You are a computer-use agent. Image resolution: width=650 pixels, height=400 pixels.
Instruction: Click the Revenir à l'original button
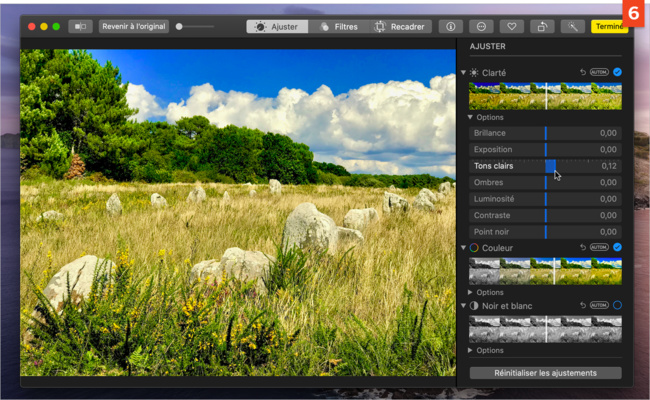pyautogui.click(x=134, y=27)
